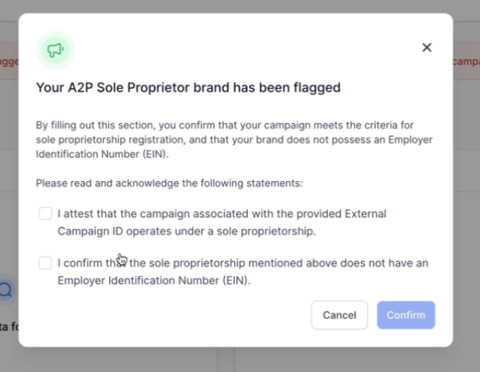Click the "Please read and acknowledge" line
The height and width of the screenshot is (372, 480).
(x=169, y=183)
